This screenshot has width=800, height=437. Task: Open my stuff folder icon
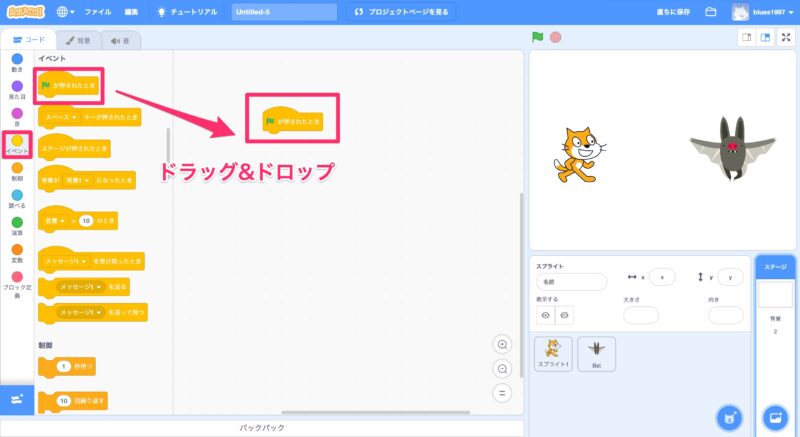click(x=711, y=12)
